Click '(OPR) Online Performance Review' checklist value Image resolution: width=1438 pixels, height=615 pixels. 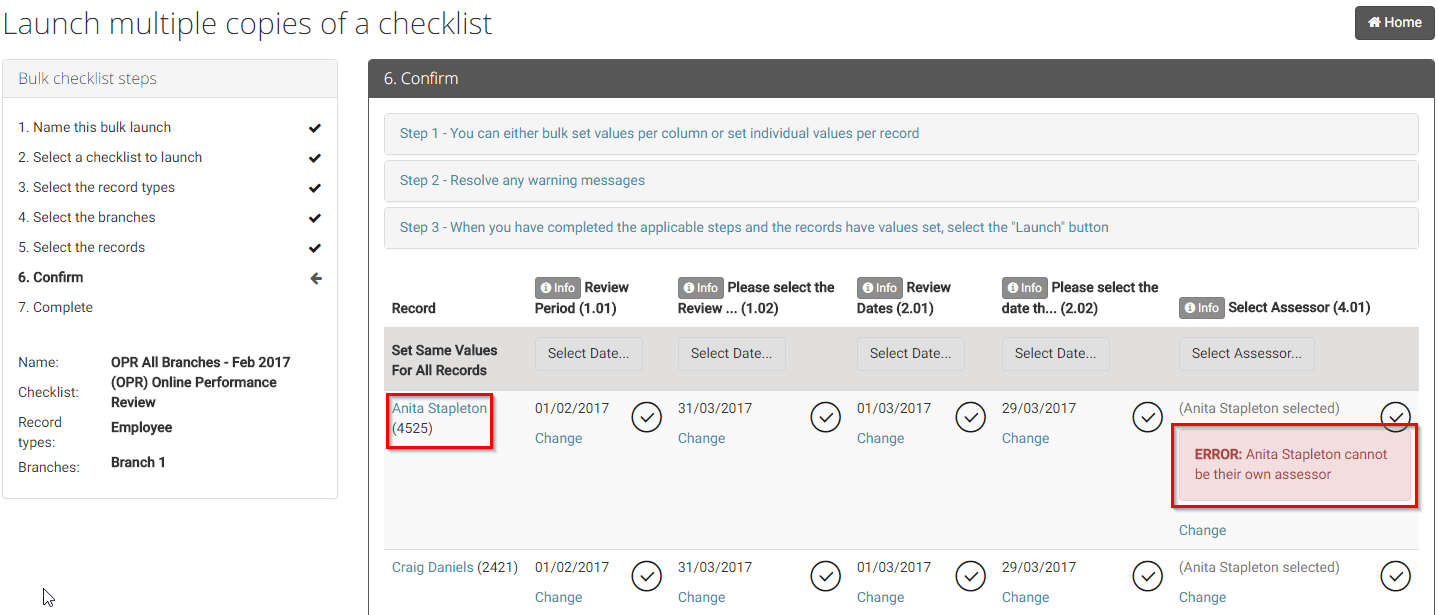[x=194, y=392]
